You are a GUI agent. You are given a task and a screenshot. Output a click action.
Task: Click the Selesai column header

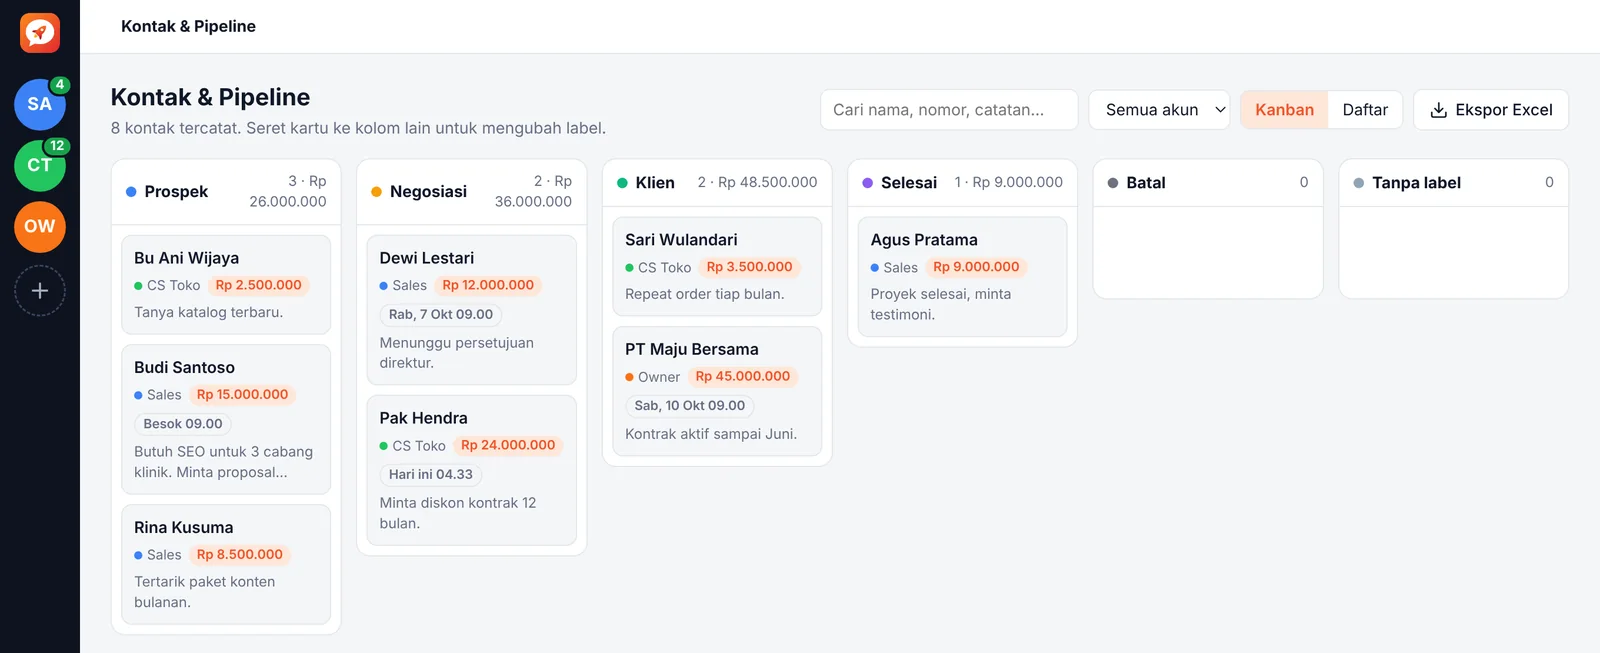point(962,183)
